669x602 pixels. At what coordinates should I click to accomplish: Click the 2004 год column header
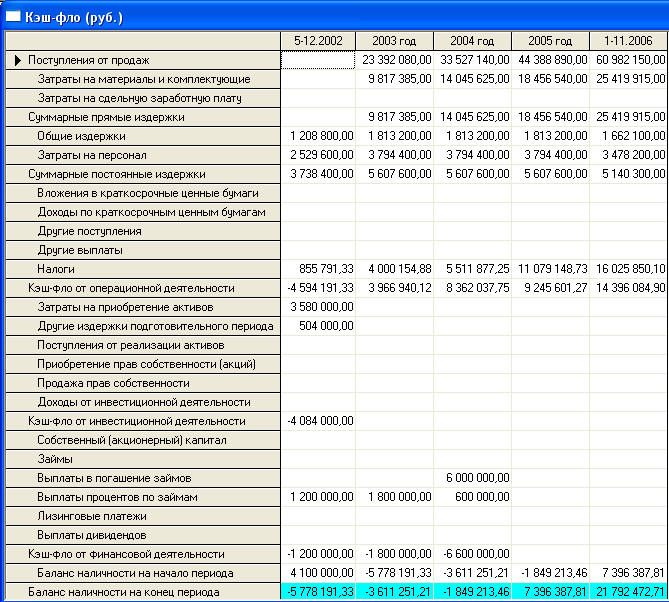coord(472,41)
